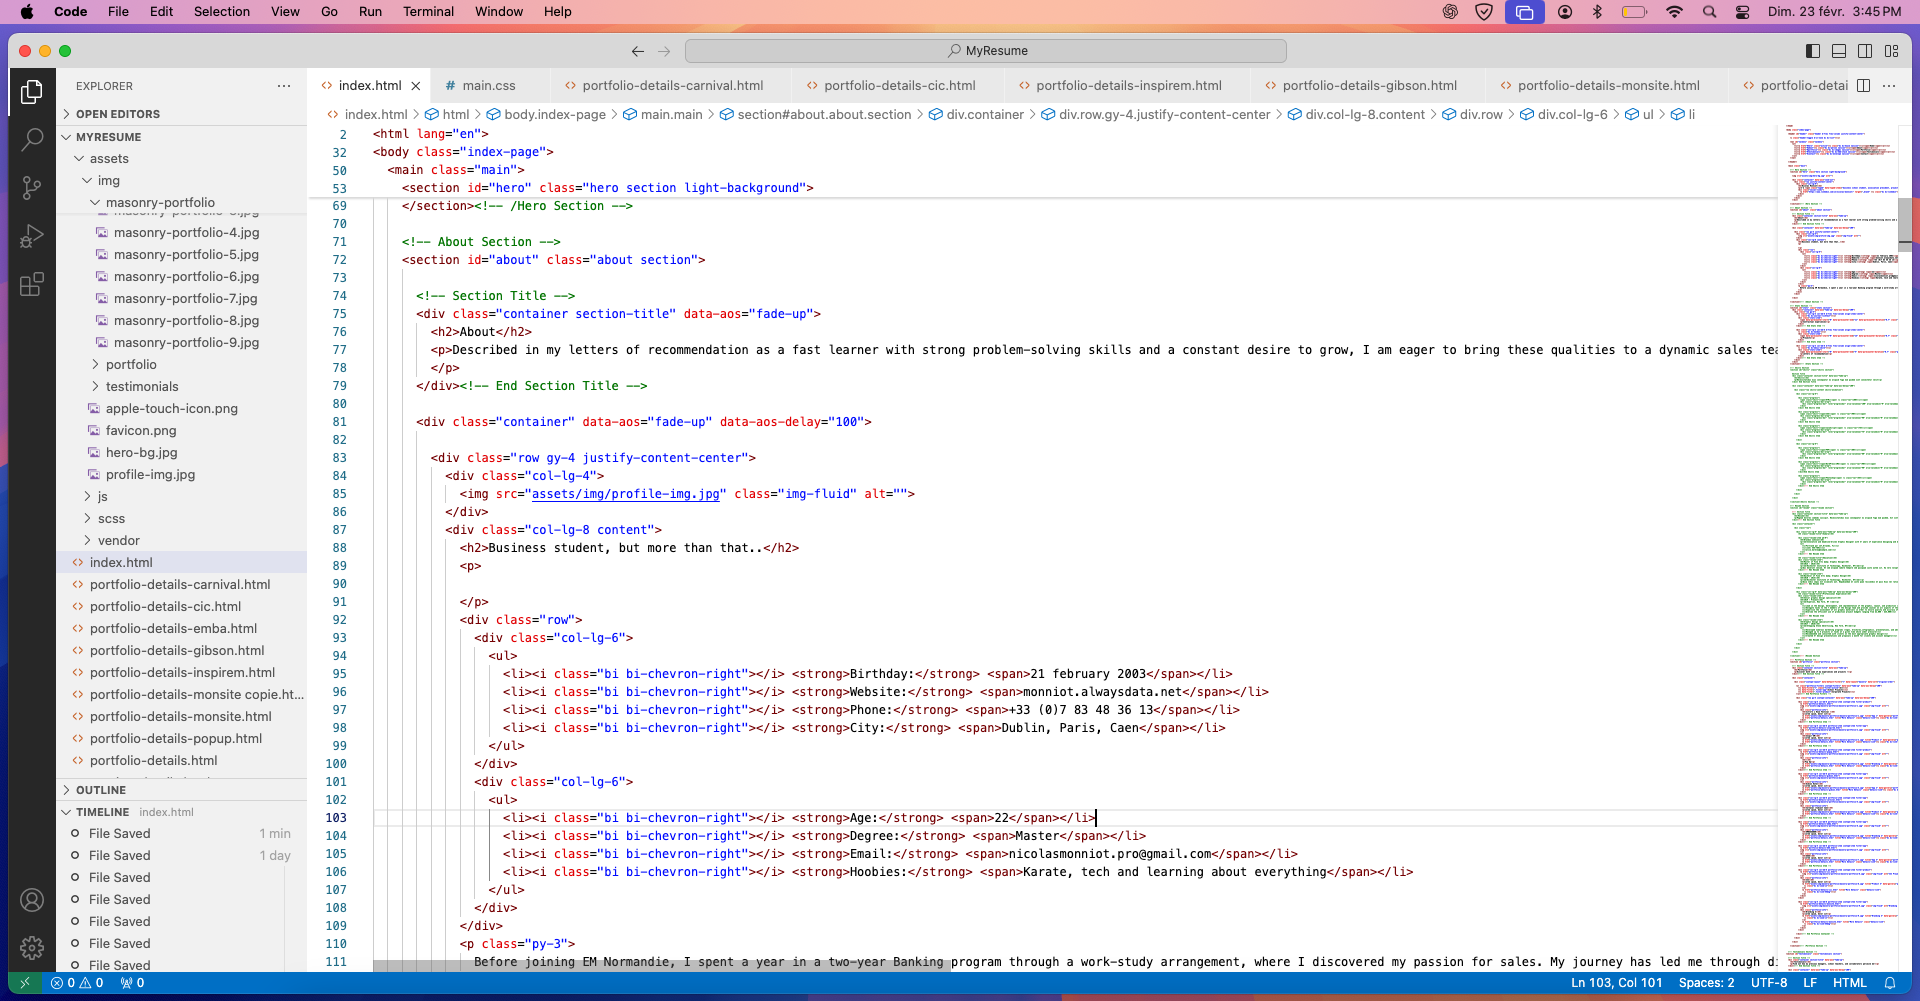Open the Source Control view
The height and width of the screenshot is (1001, 1920).
click(32, 187)
